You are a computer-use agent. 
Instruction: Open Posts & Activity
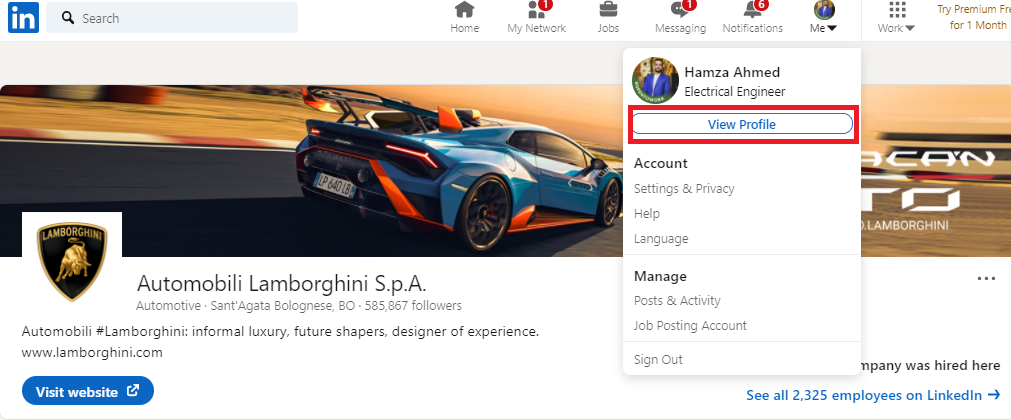point(677,301)
